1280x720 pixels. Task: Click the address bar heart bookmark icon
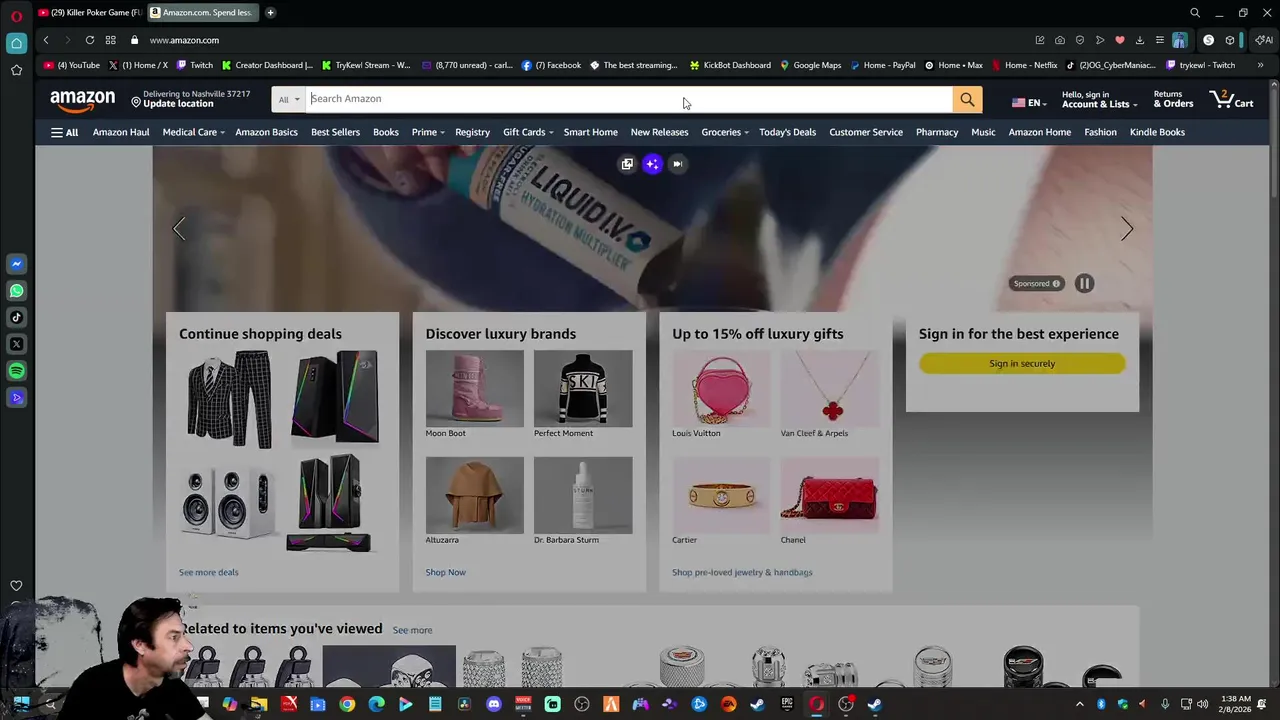pyautogui.click(x=1120, y=40)
